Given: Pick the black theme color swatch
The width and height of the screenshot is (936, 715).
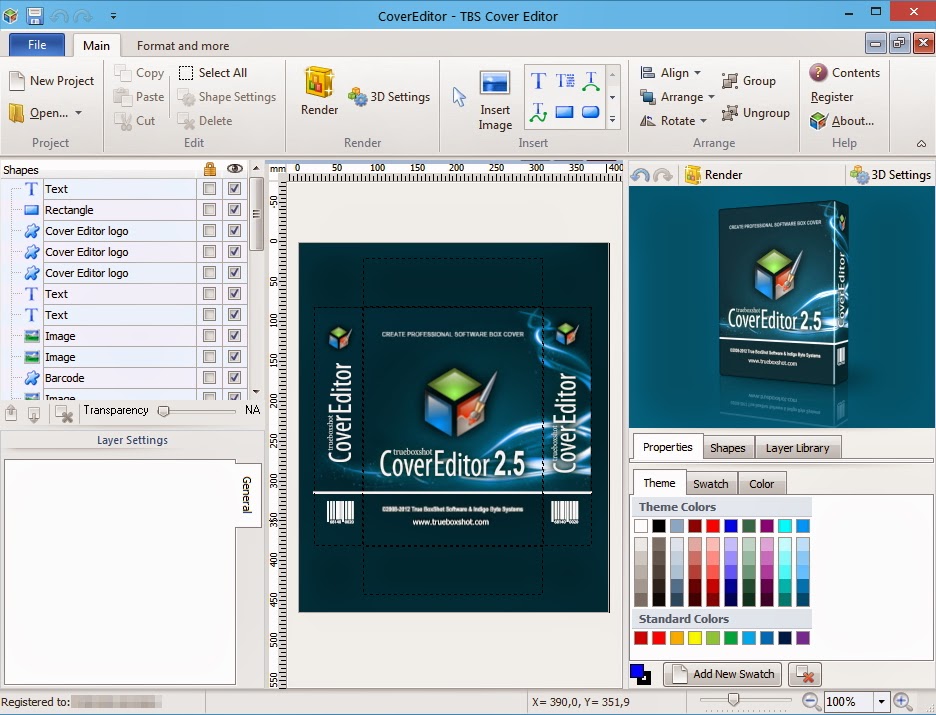Looking at the screenshot, I should (x=658, y=526).
